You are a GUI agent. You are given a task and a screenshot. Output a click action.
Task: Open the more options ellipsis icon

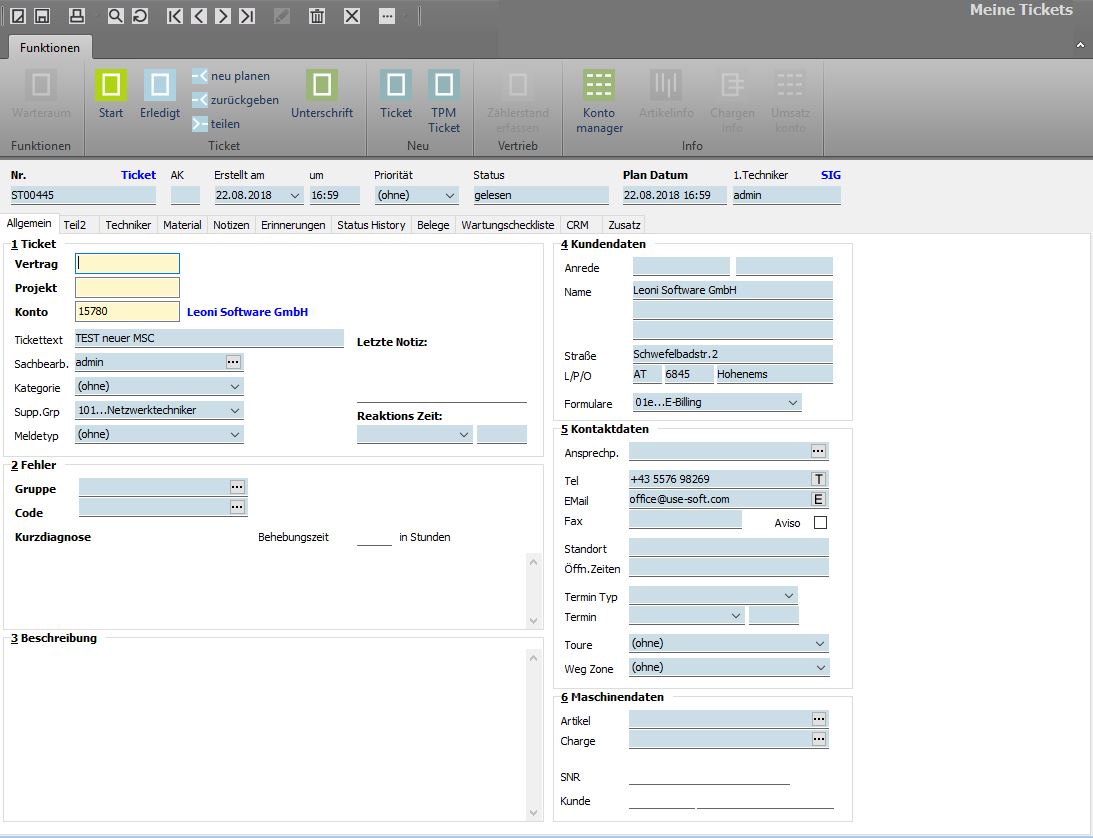pyautogui.click(x=387, y=15)
